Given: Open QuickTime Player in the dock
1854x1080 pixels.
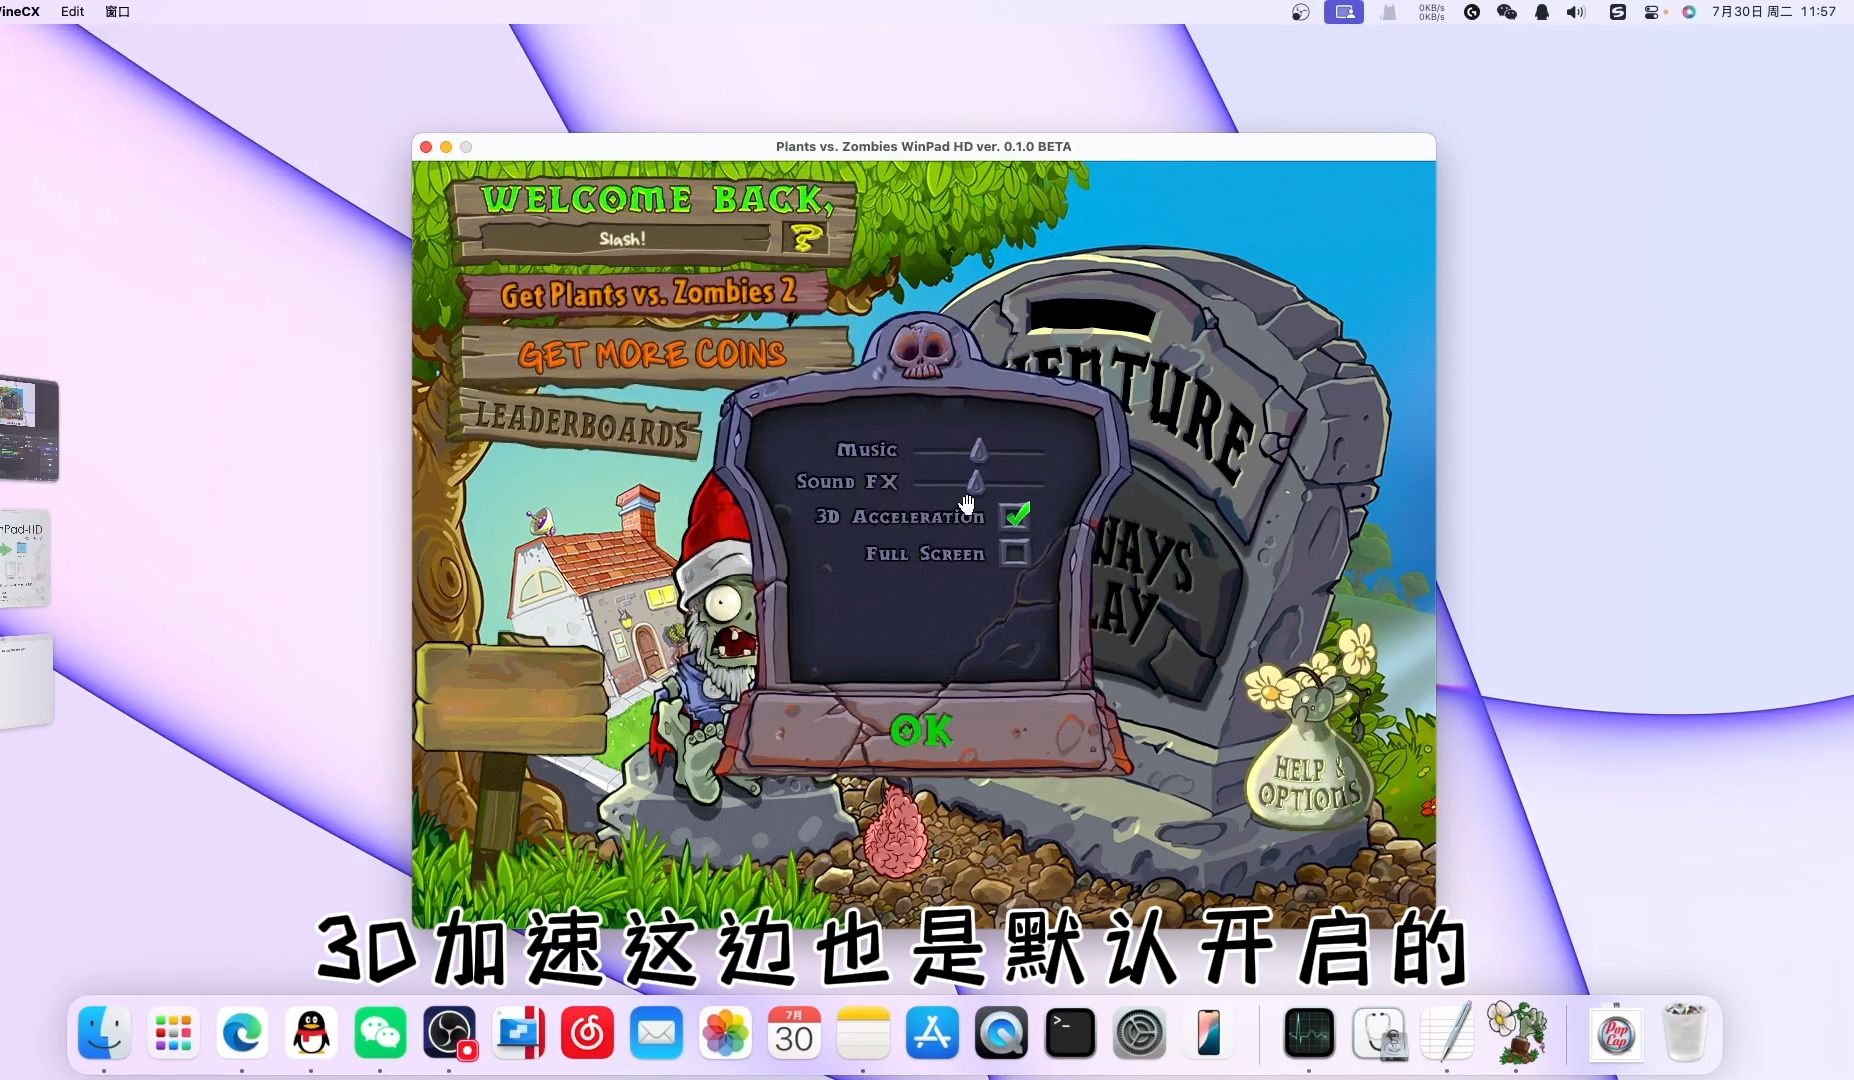Looking at the screenshot, I should pyautogui.click(x=1001, y=1033).
